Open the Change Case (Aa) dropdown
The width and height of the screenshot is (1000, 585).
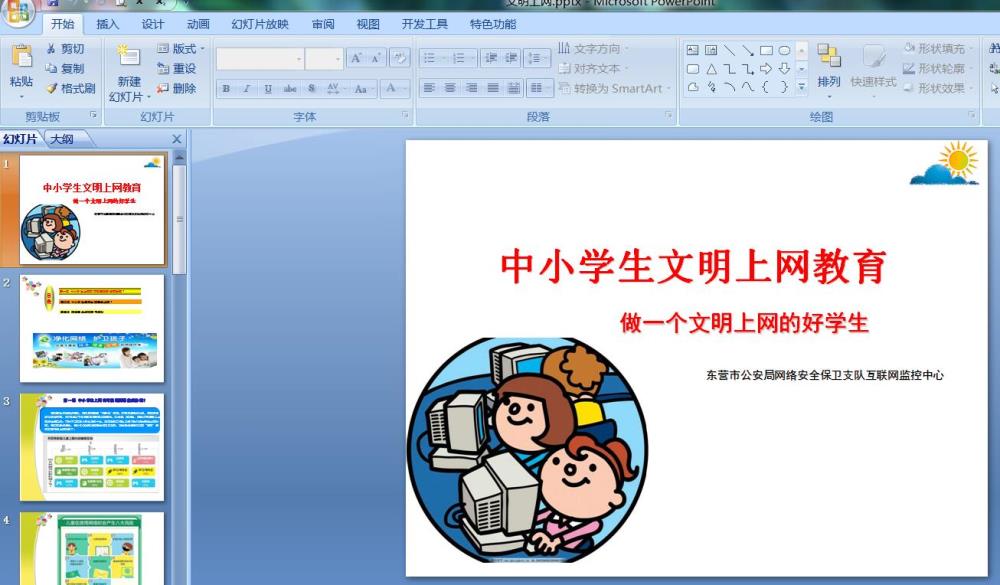(x=364, y=89)
